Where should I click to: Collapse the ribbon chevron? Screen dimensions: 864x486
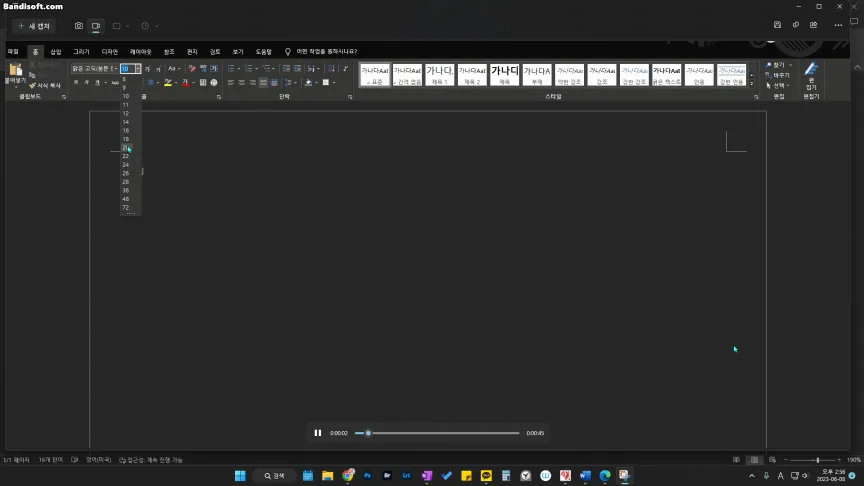pos(857,67)
